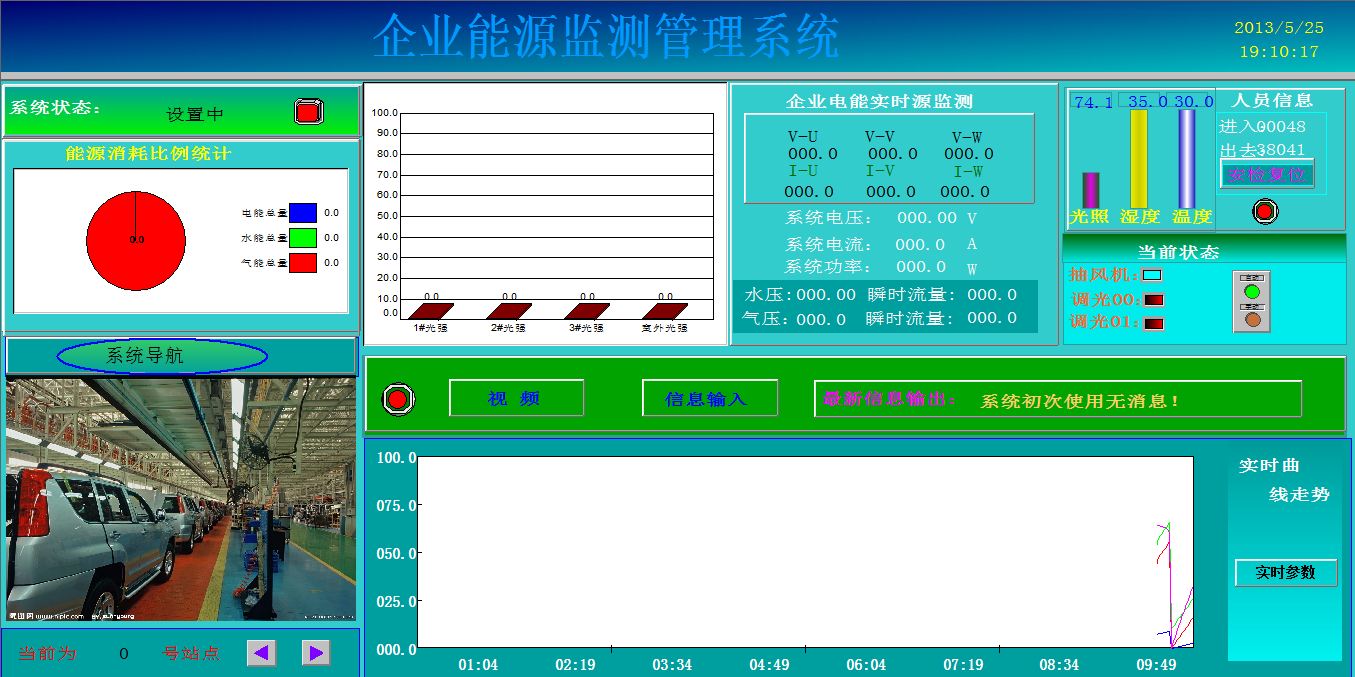Image resolution: width=1355 pixels, height=677 pixels.
Task: Go to previous station with left arrow
Action: (x=261, y=653)
